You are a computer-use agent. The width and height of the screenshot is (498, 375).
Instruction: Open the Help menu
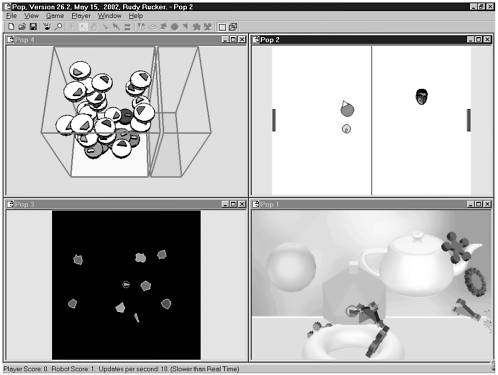tap(136, 16)
